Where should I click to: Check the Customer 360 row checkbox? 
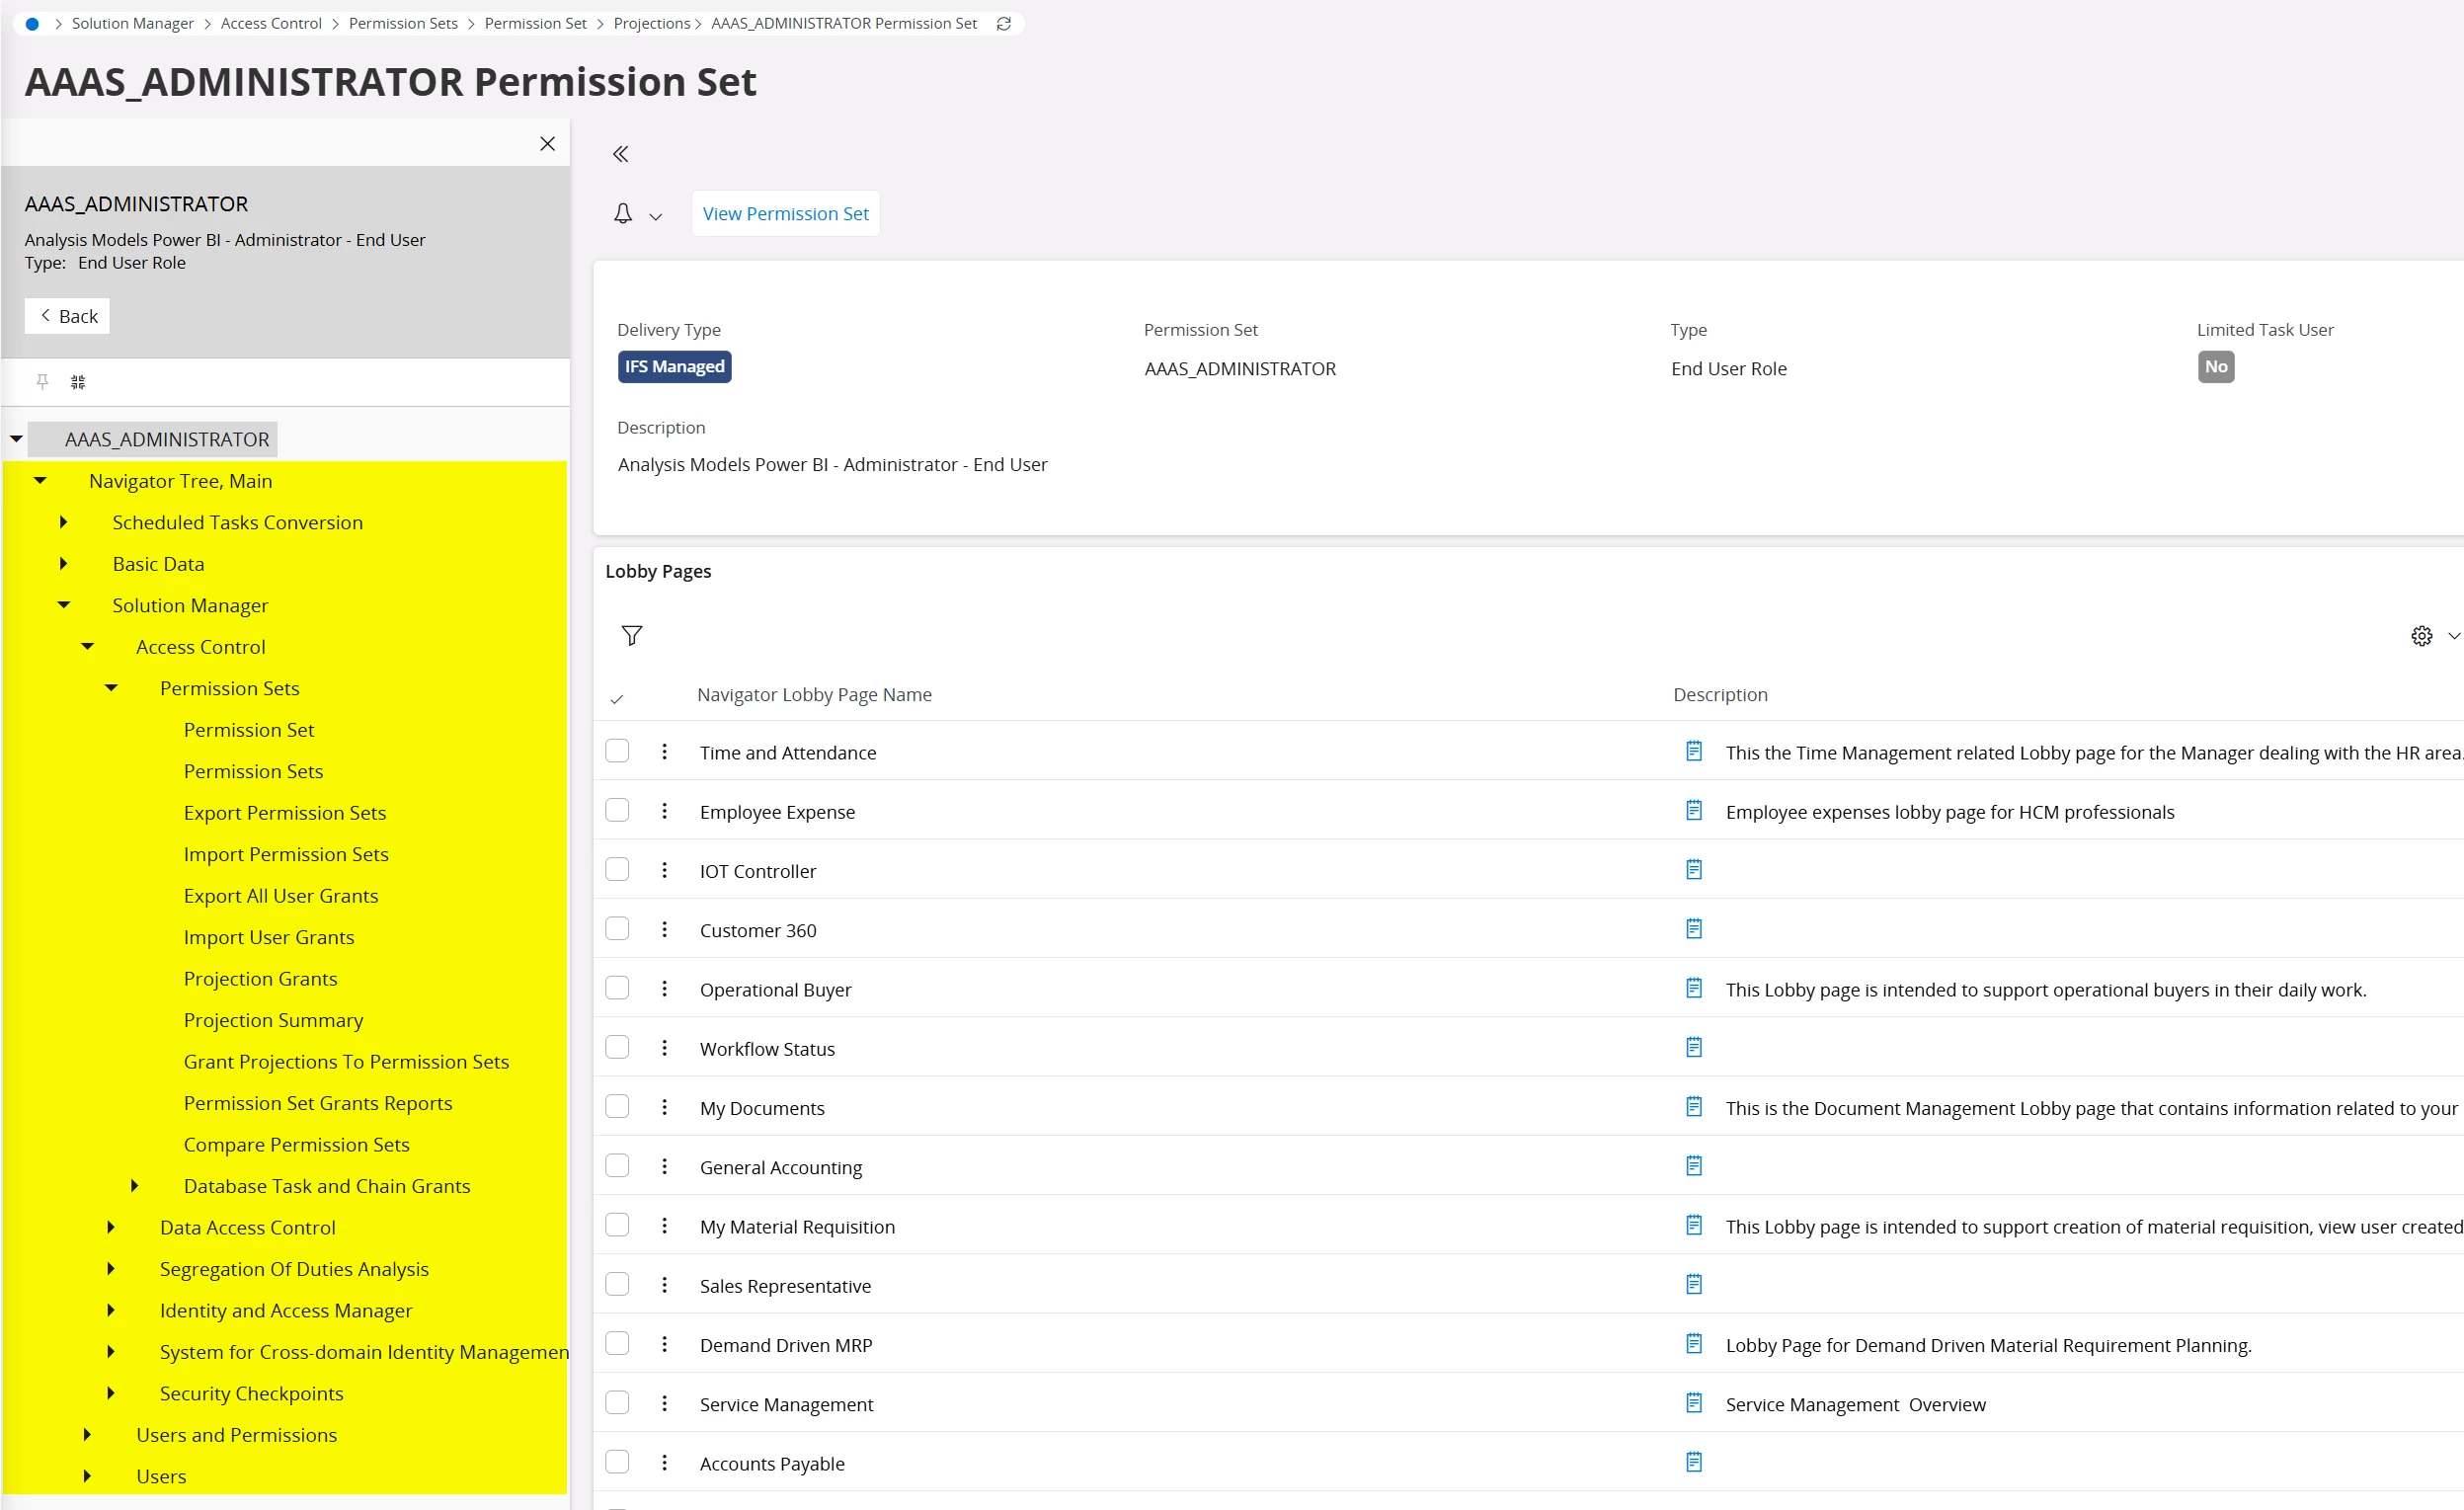617,928
